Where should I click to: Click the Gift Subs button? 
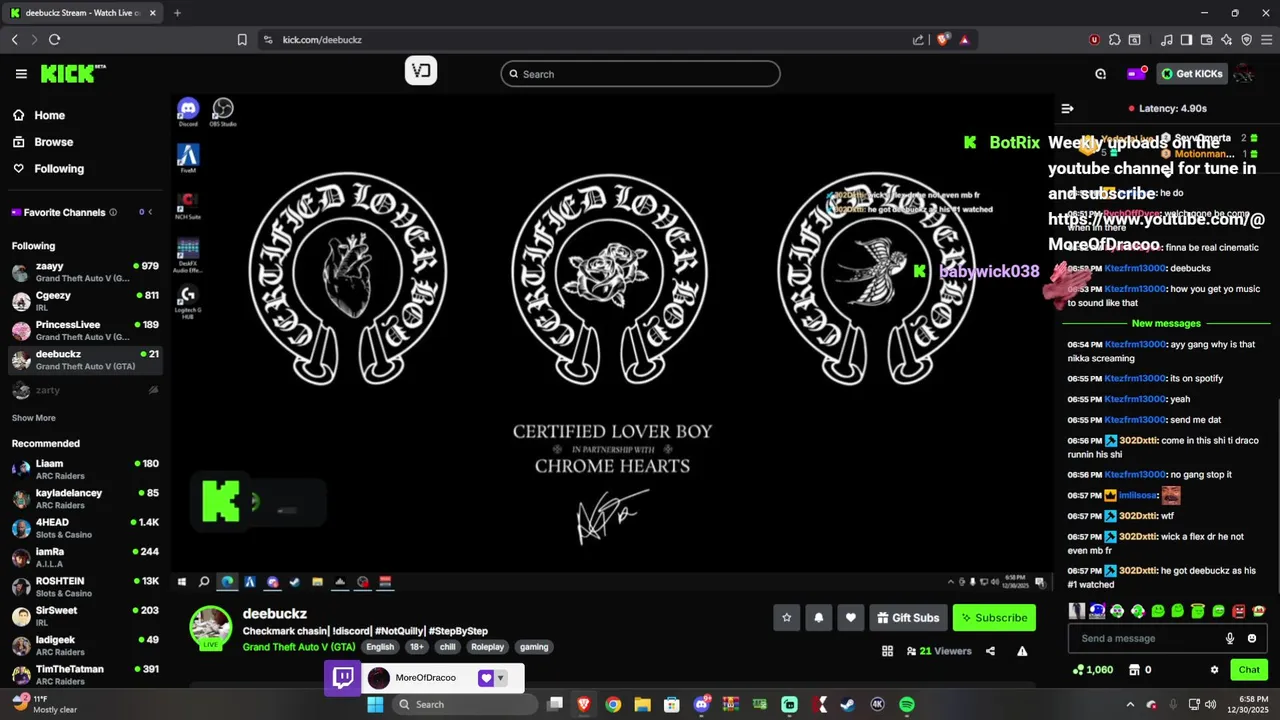[x=908, y=618]
